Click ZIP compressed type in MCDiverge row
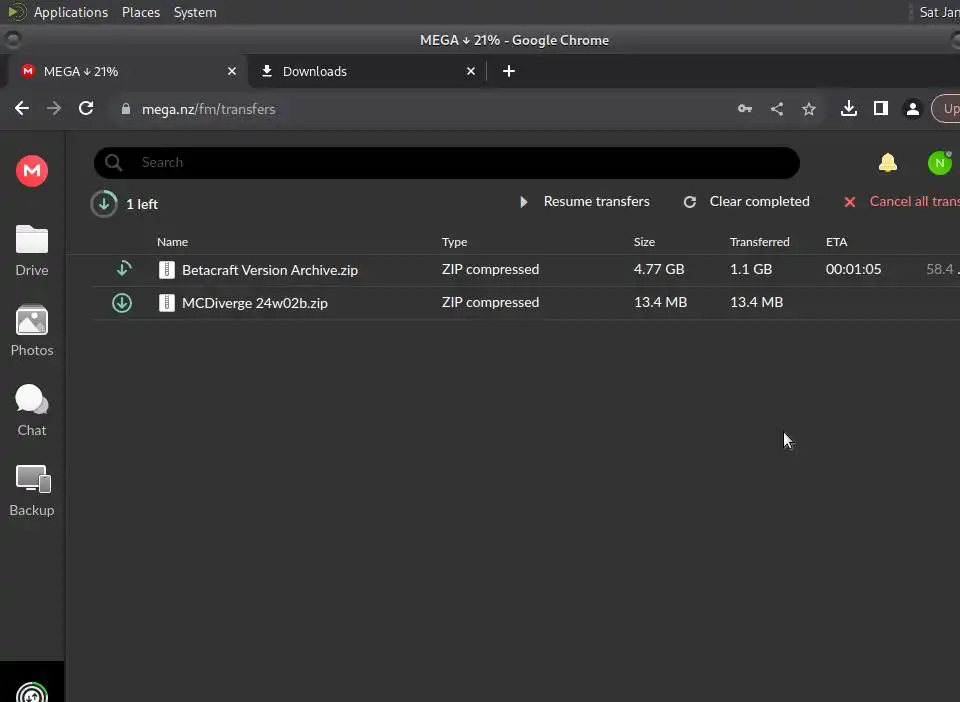This screenshot has width=960, height=702. [490, 302]
